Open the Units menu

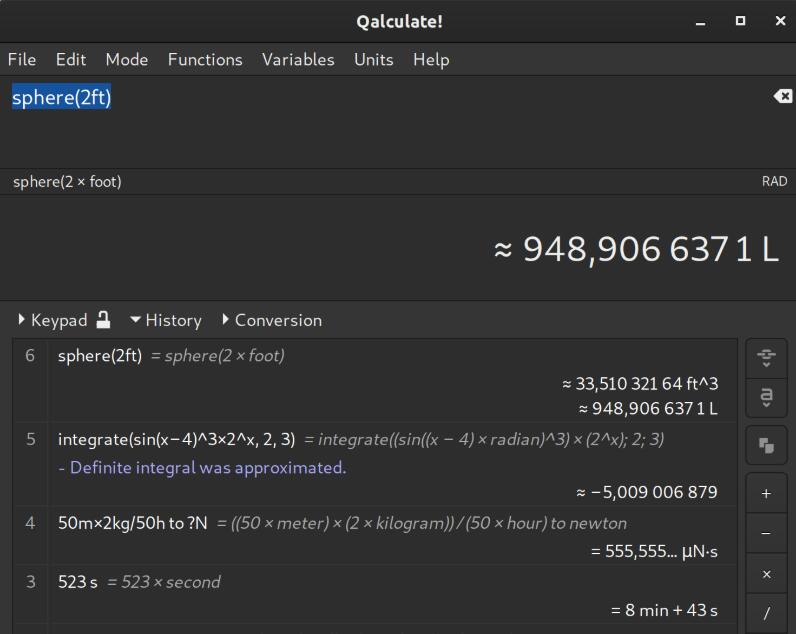[x=374, y=59]
